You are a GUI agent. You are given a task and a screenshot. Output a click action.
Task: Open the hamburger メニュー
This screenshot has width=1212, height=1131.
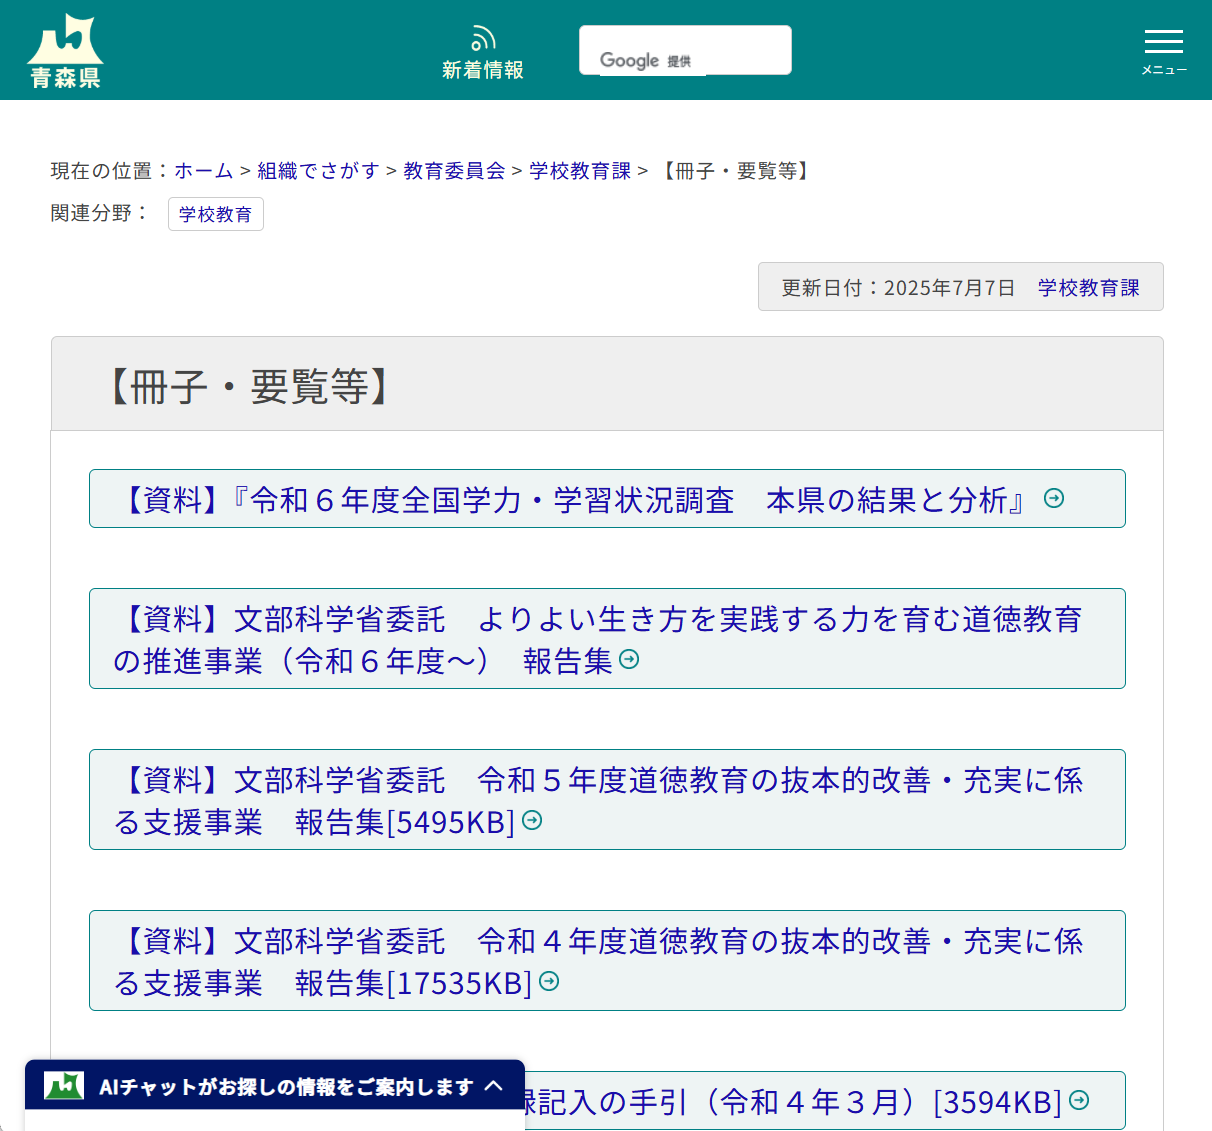(1163, 43)
